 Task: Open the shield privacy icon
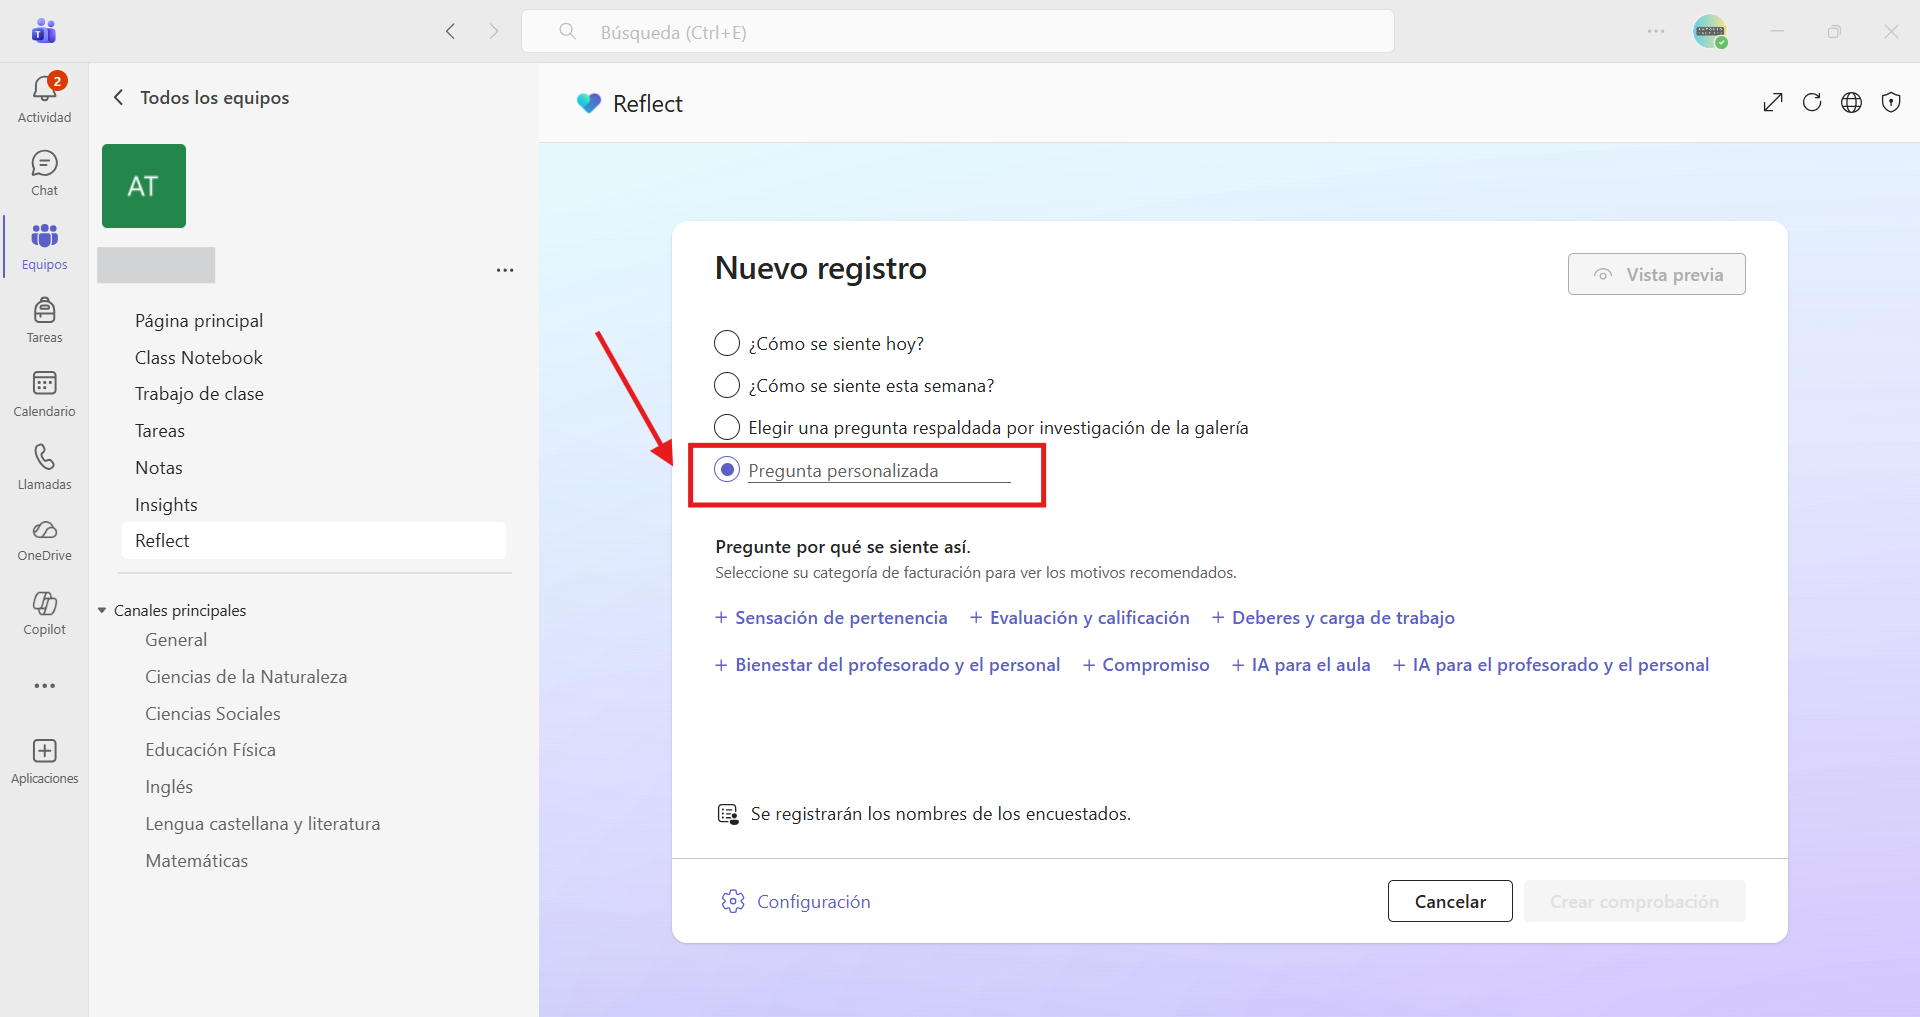coord(1891,102)
